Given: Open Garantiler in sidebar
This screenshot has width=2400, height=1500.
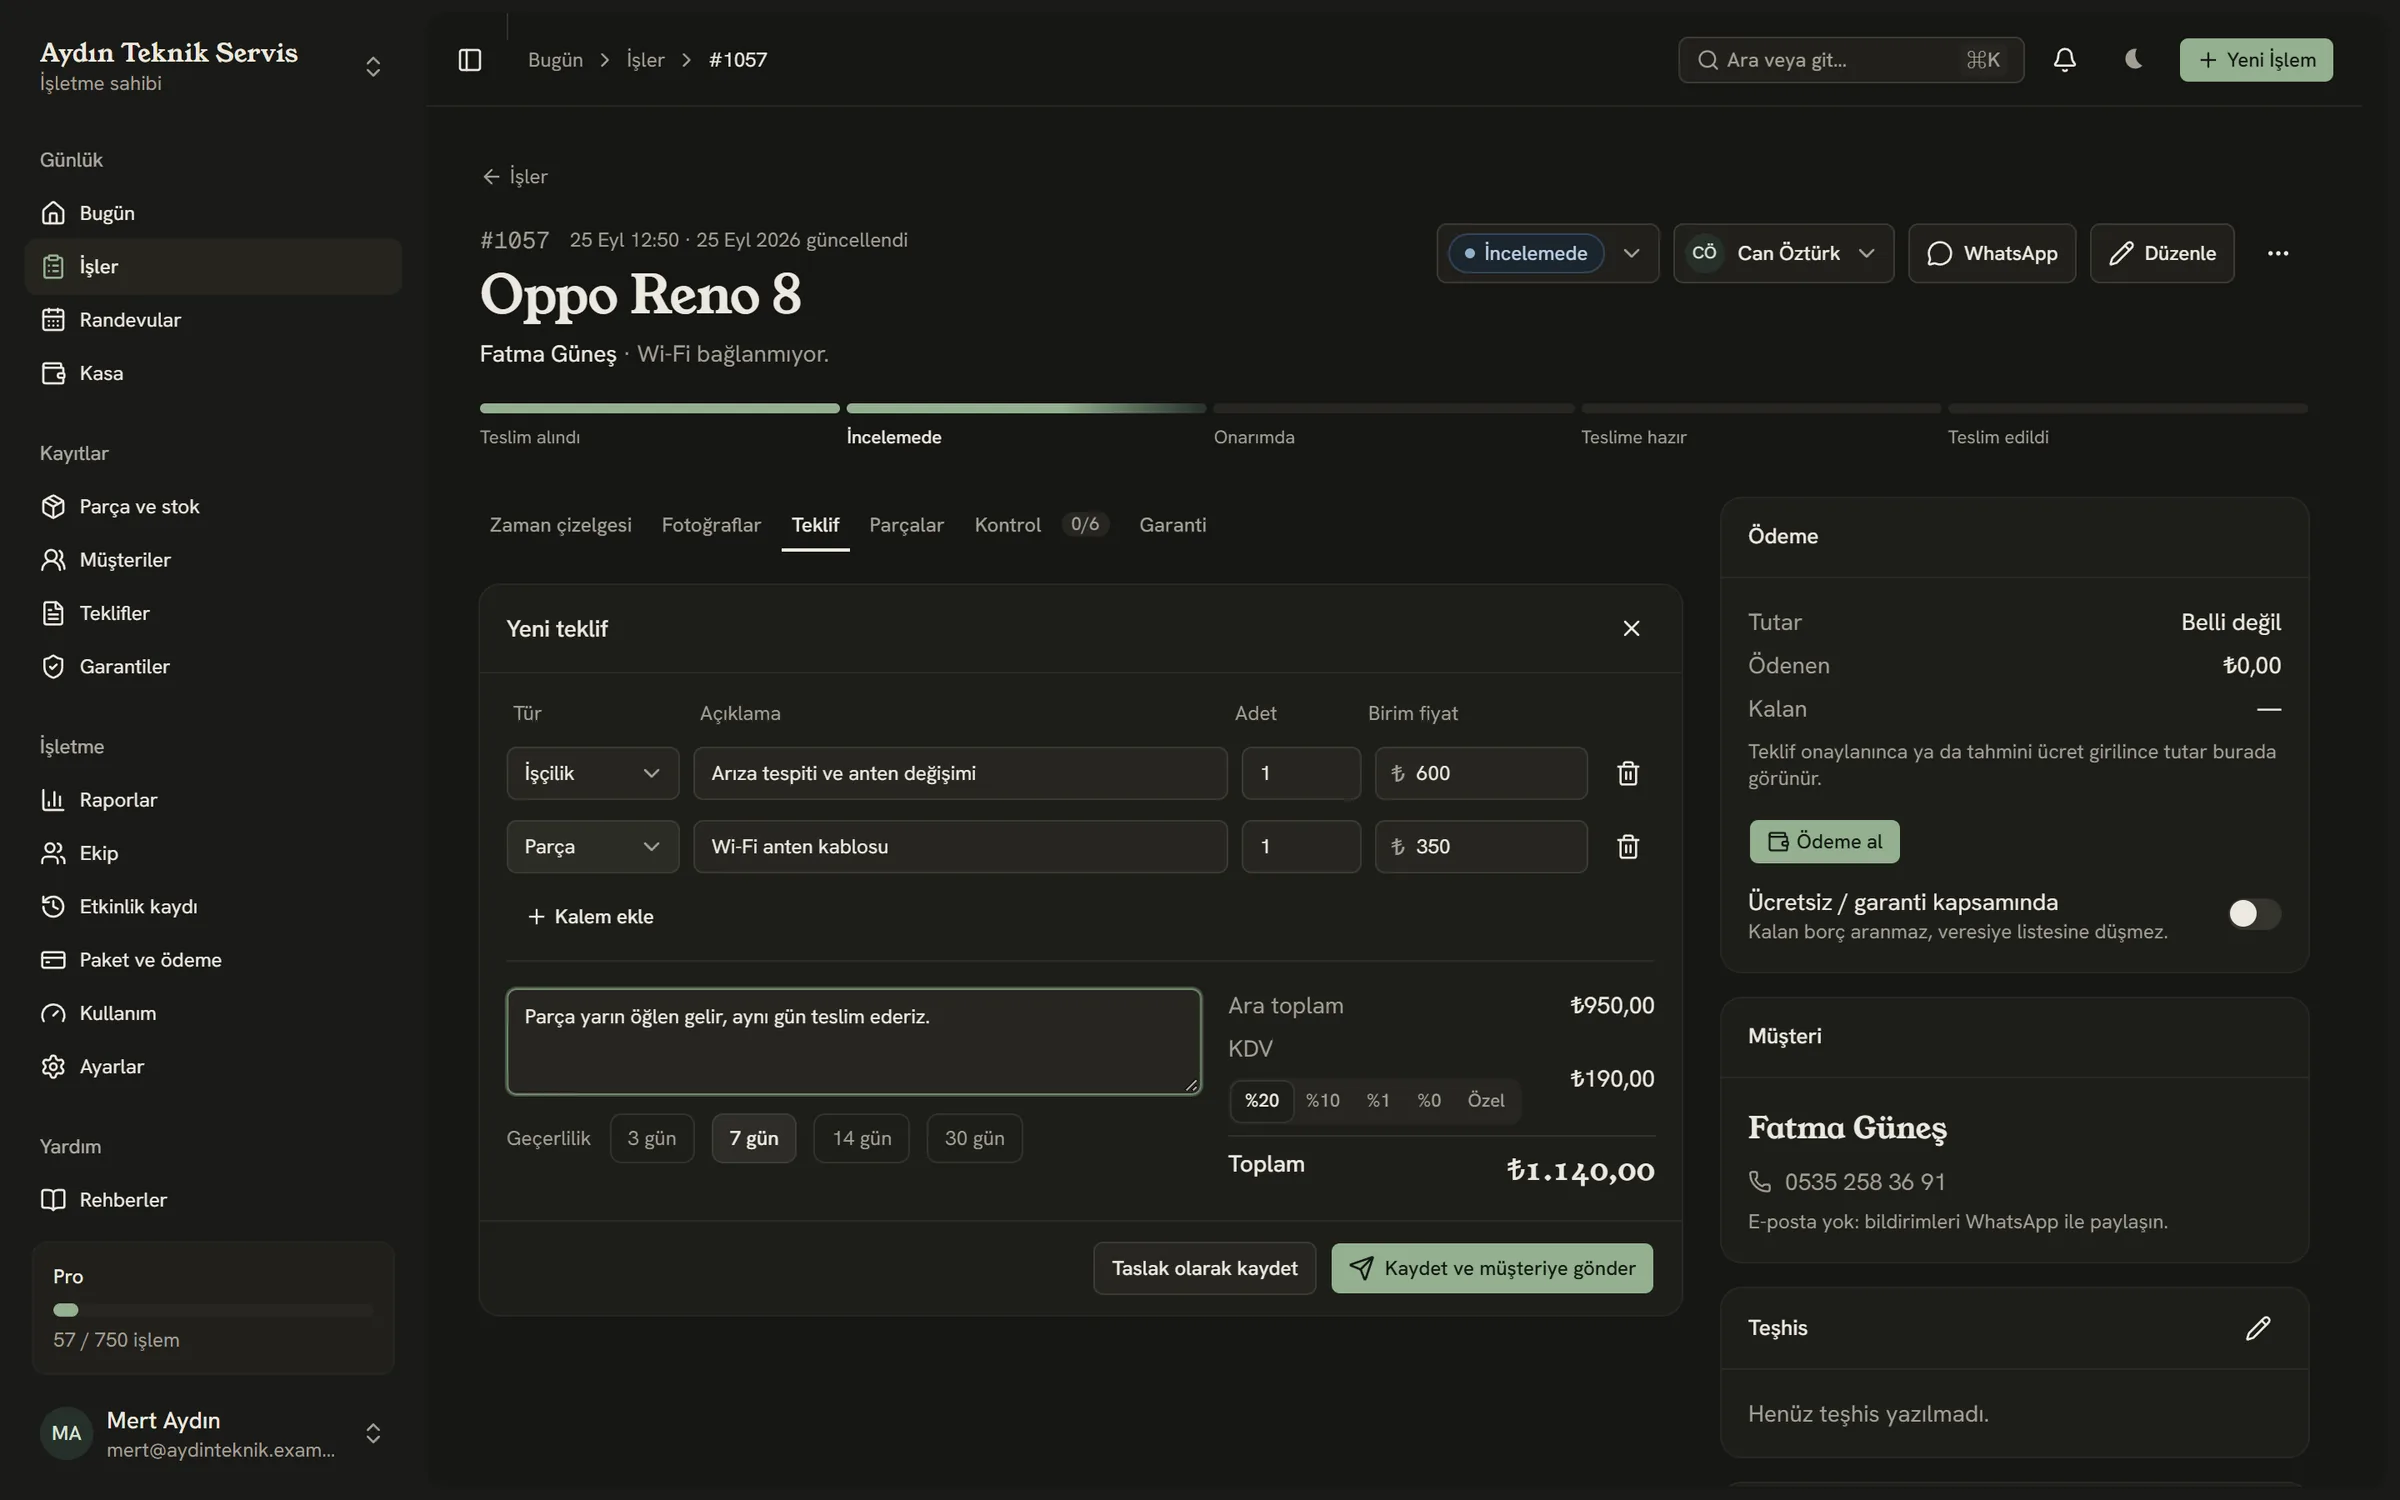Looking at the screenshot, I should [x=213, y=667].
